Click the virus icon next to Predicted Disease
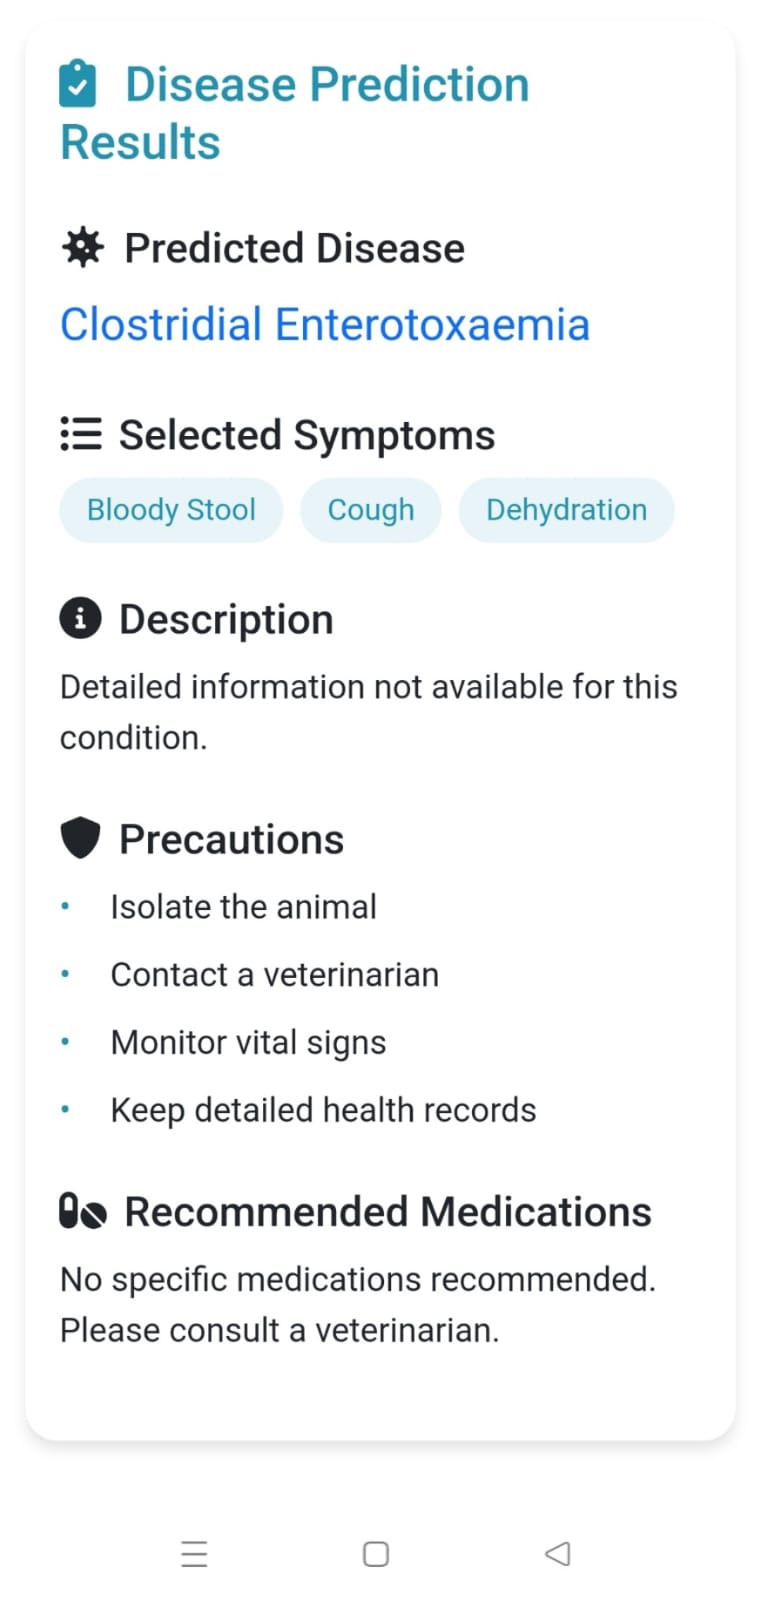Screen dimensions: 761x1600 [82, 247]
